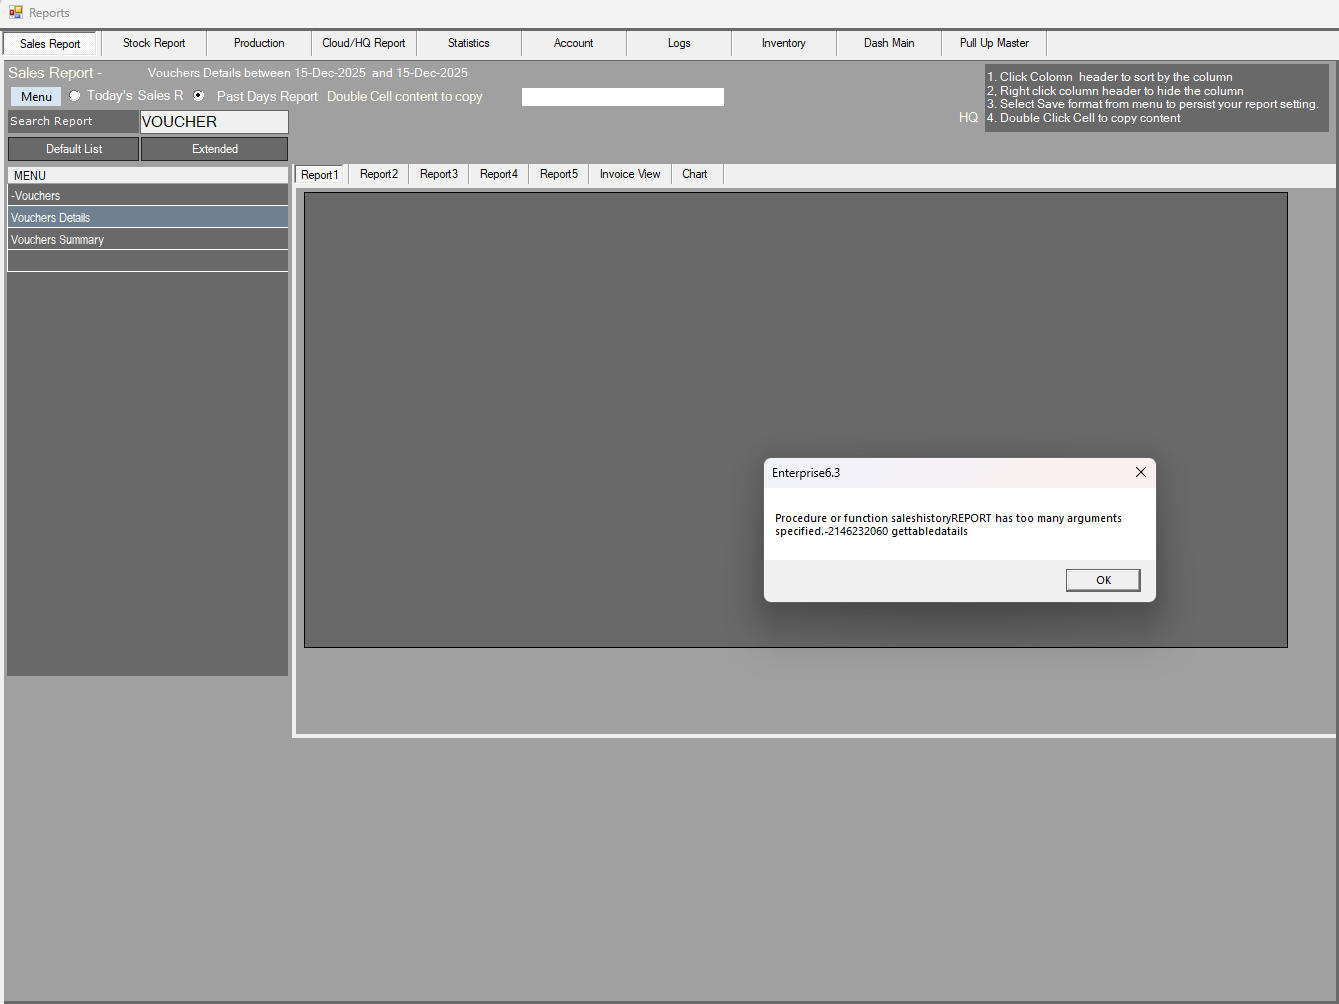
Task: Select the Past Days Report radio button
Action: [199, 96]
